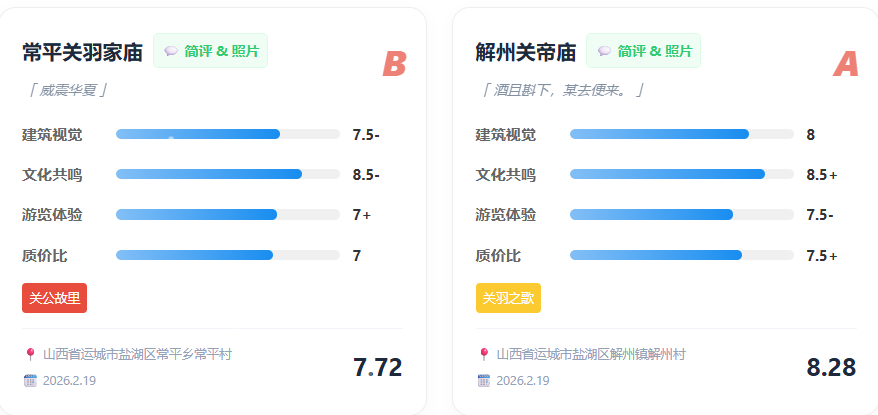
Task: Click the red 关公故里 tag
Action: click(x=55, y=298)
